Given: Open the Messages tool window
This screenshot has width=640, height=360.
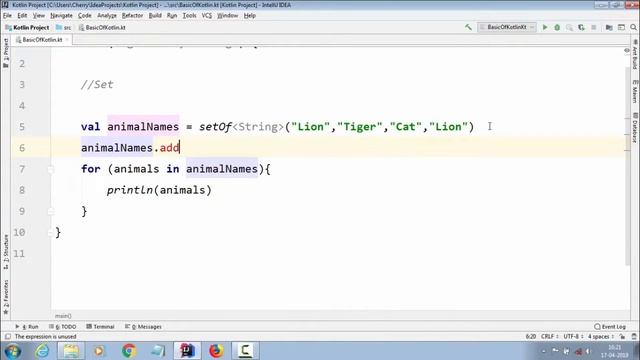Looking at the screenshot, I should [143, 327].
